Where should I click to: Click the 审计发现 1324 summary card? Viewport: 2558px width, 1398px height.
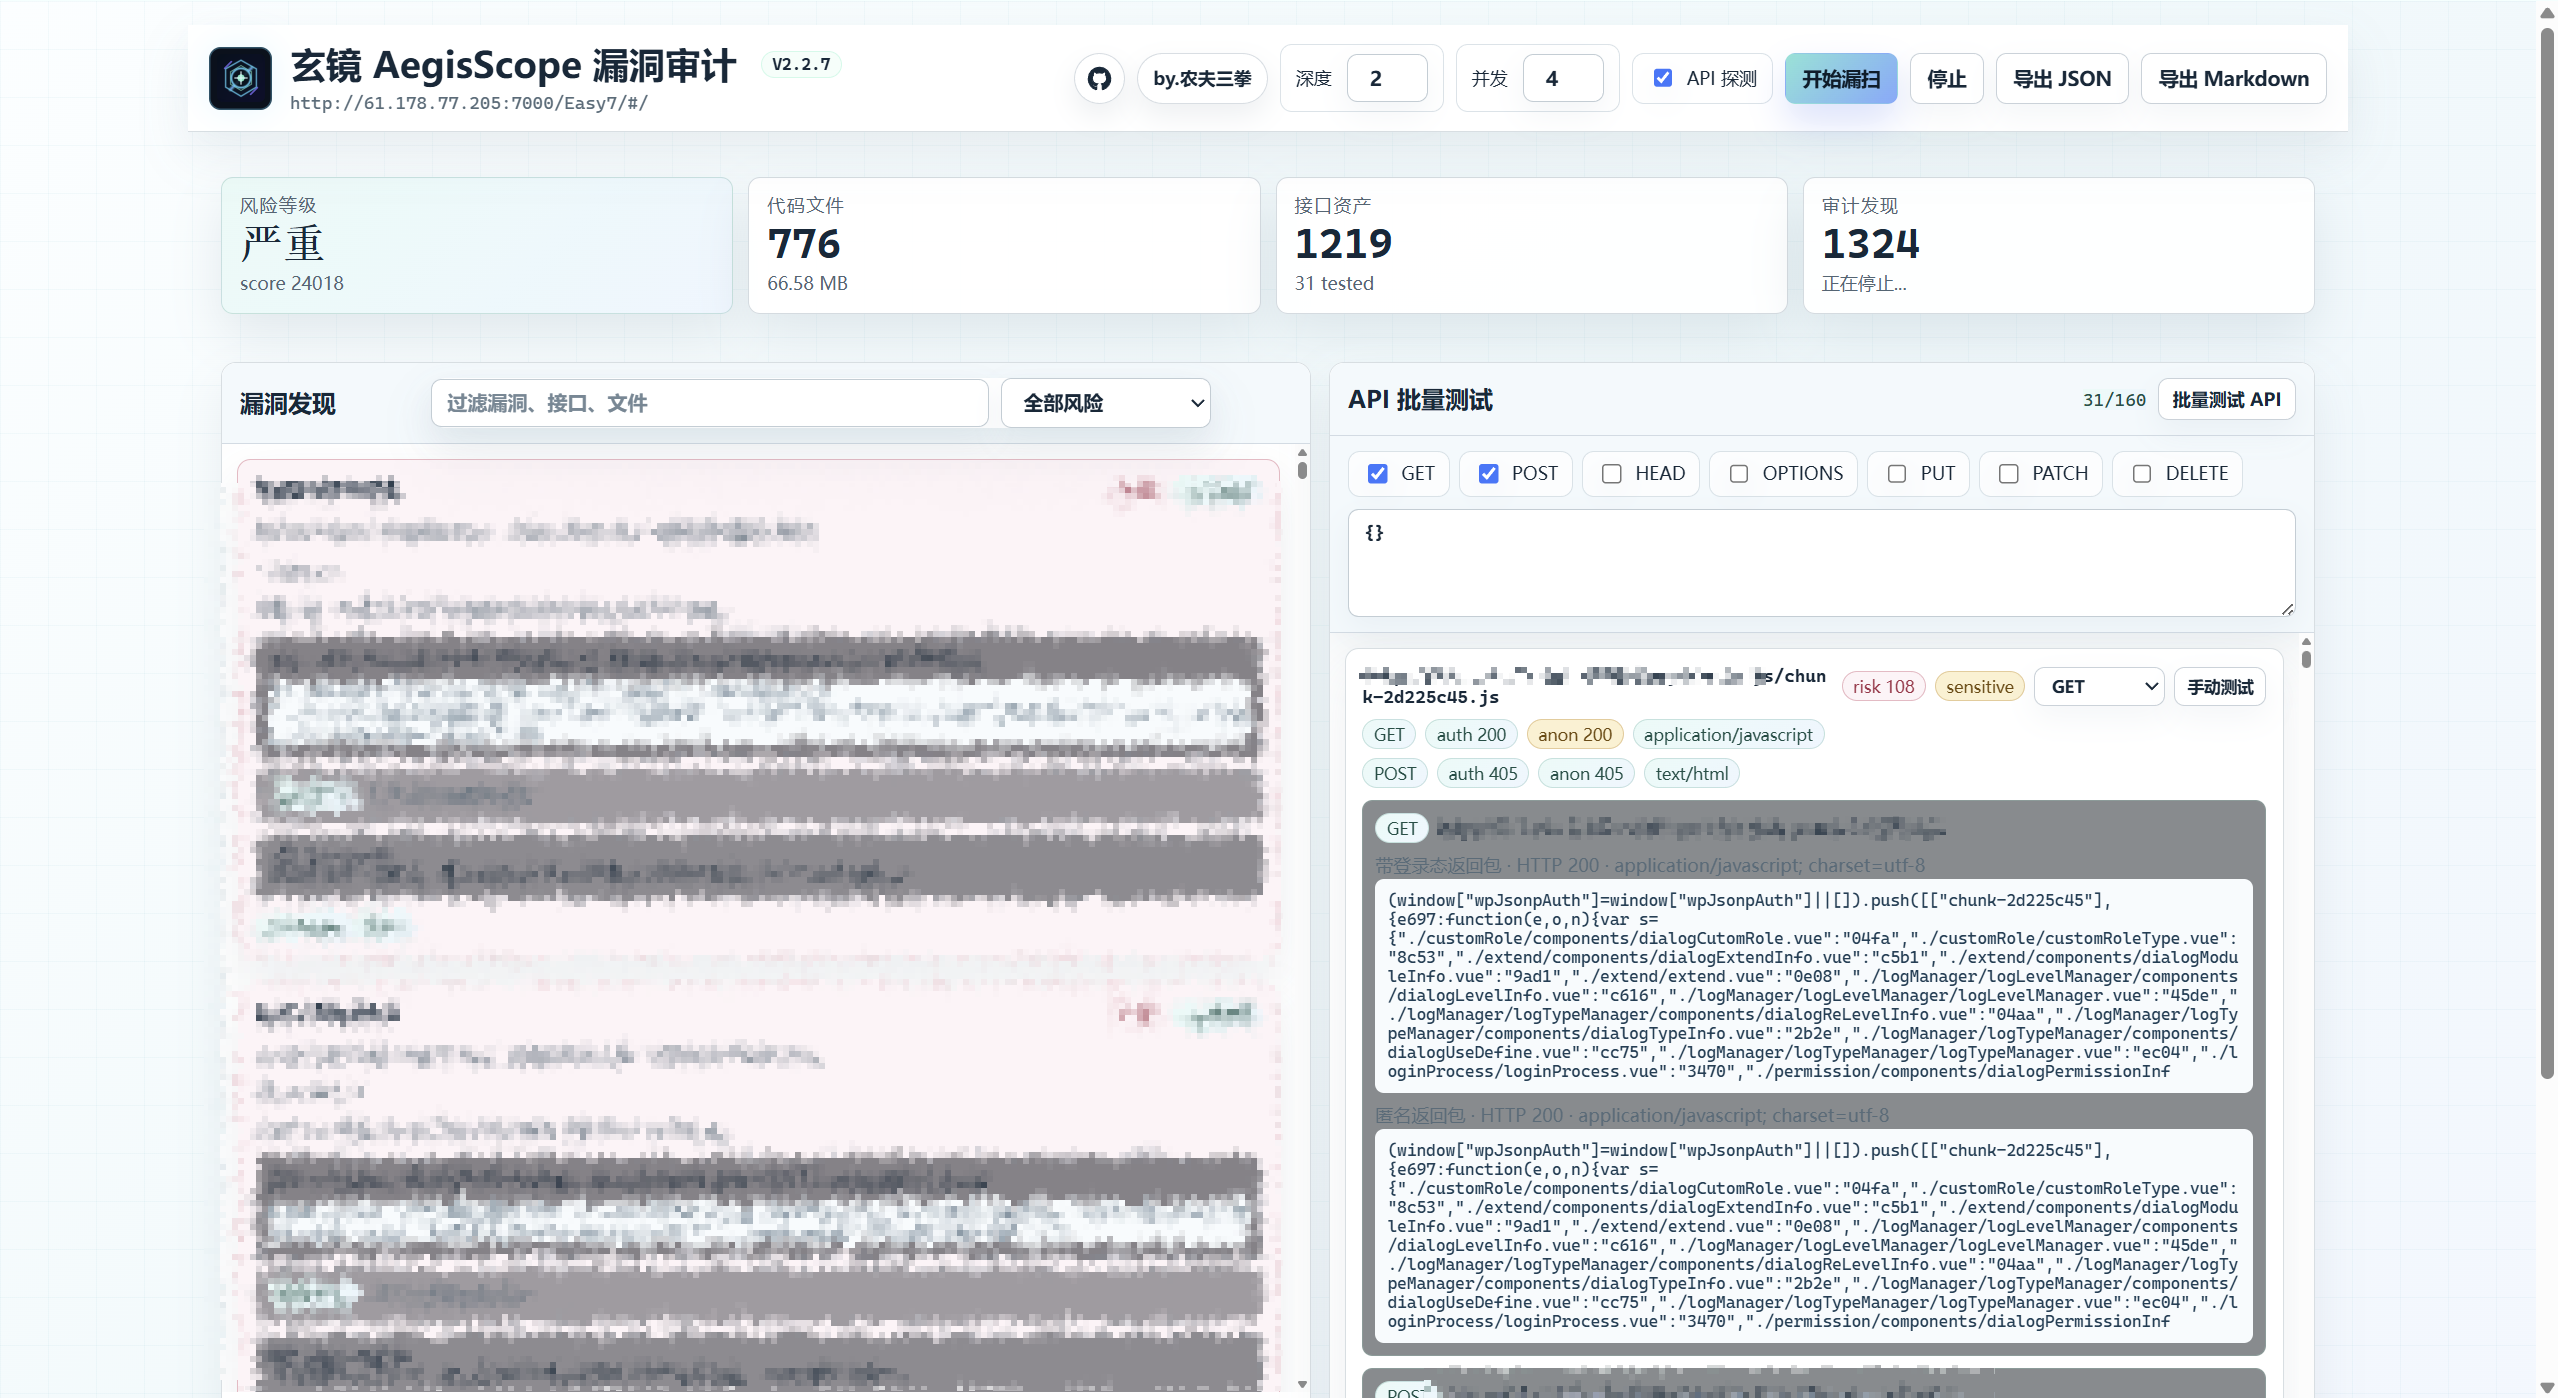(2058, 246)
